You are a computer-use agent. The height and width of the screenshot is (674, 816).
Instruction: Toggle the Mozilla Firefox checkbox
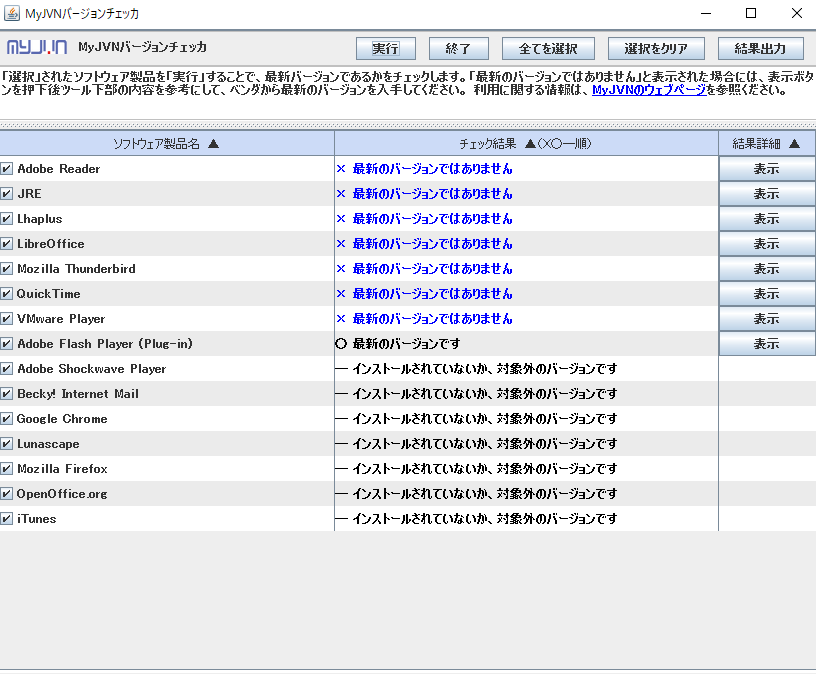(7, 468)
